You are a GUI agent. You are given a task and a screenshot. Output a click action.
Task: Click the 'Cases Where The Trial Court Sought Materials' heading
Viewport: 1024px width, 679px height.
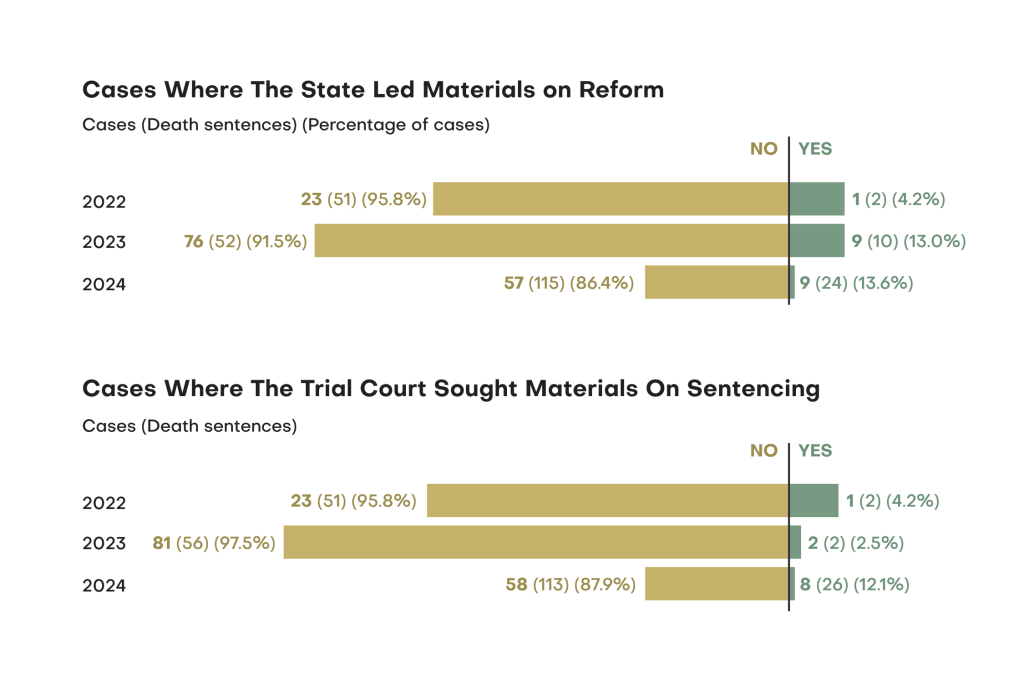click(450, 390)
